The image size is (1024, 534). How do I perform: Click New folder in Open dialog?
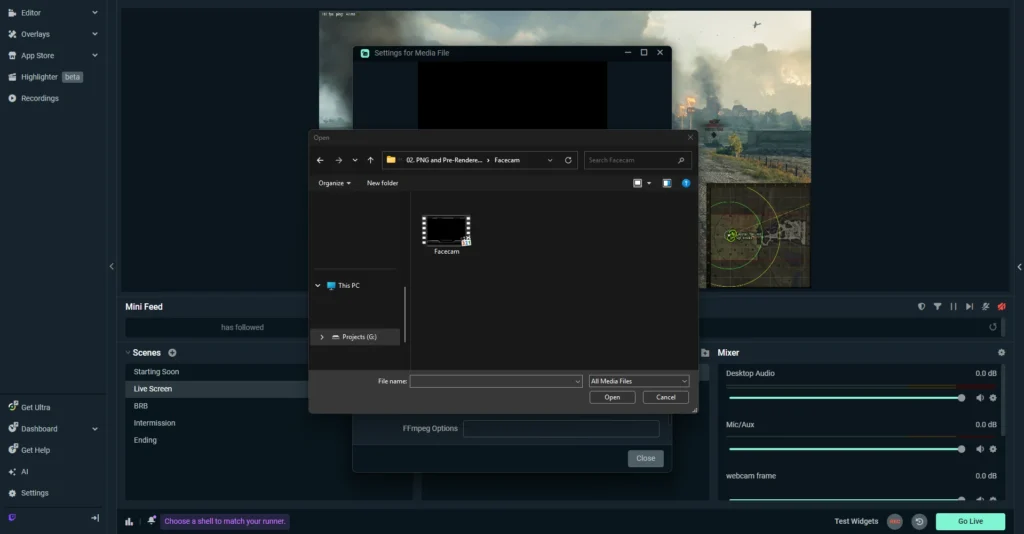(x=382, y=183)
